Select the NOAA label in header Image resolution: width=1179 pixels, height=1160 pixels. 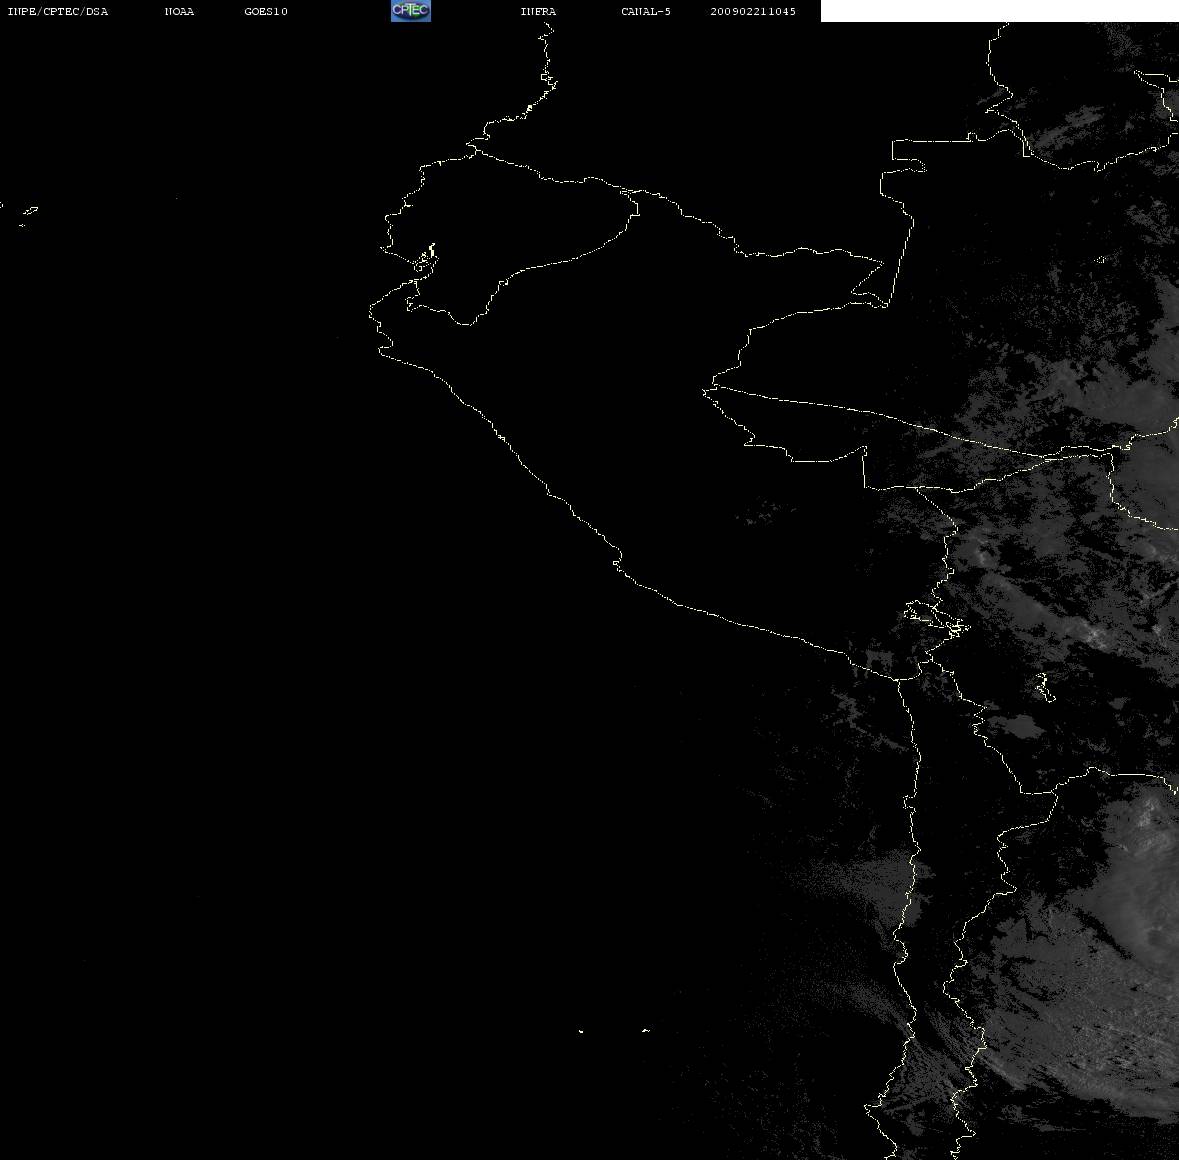coord(179,11)
